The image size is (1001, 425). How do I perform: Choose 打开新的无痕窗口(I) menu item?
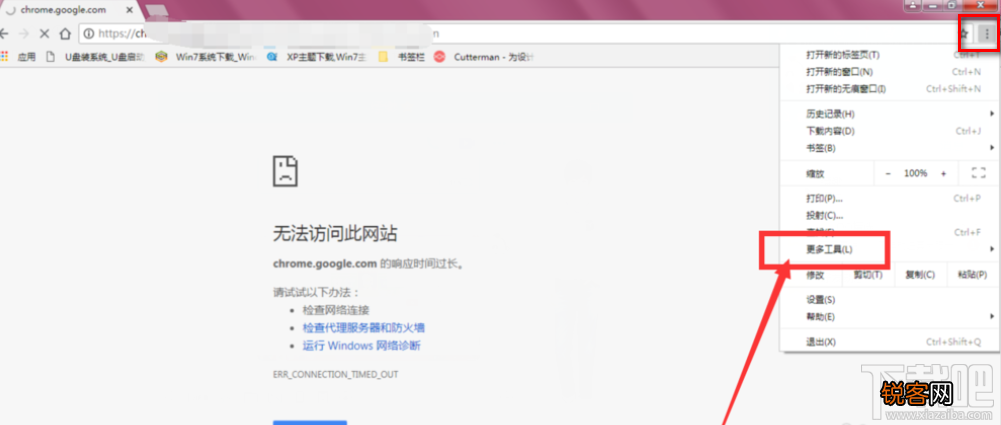(888, 89)
